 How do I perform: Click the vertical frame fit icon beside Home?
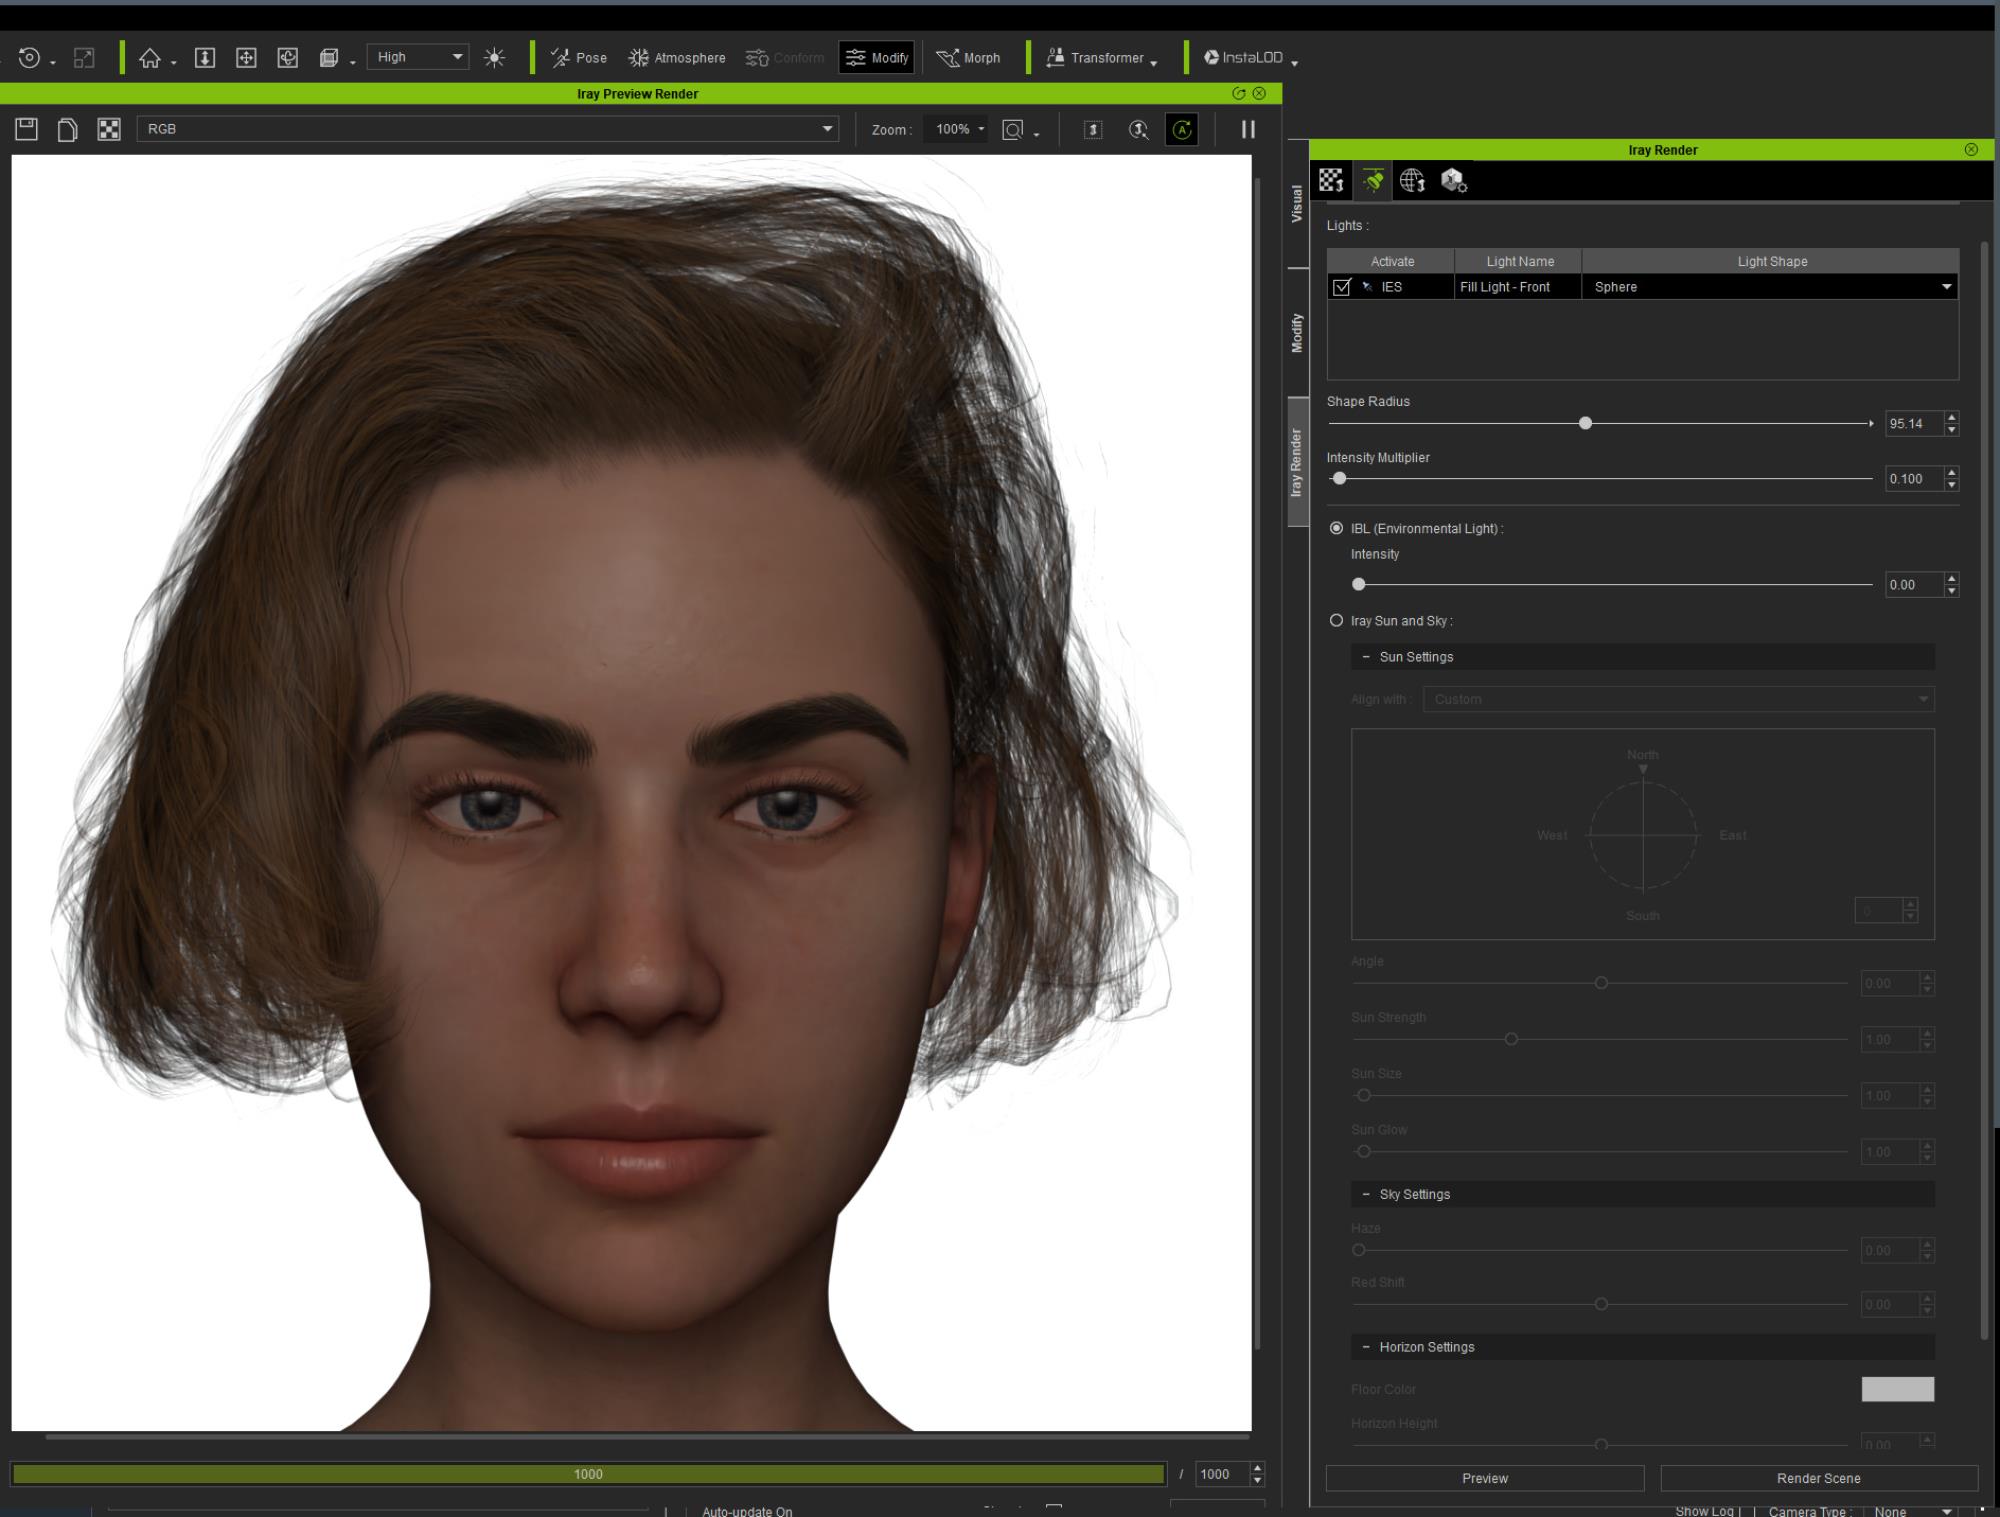pos(204,58)
